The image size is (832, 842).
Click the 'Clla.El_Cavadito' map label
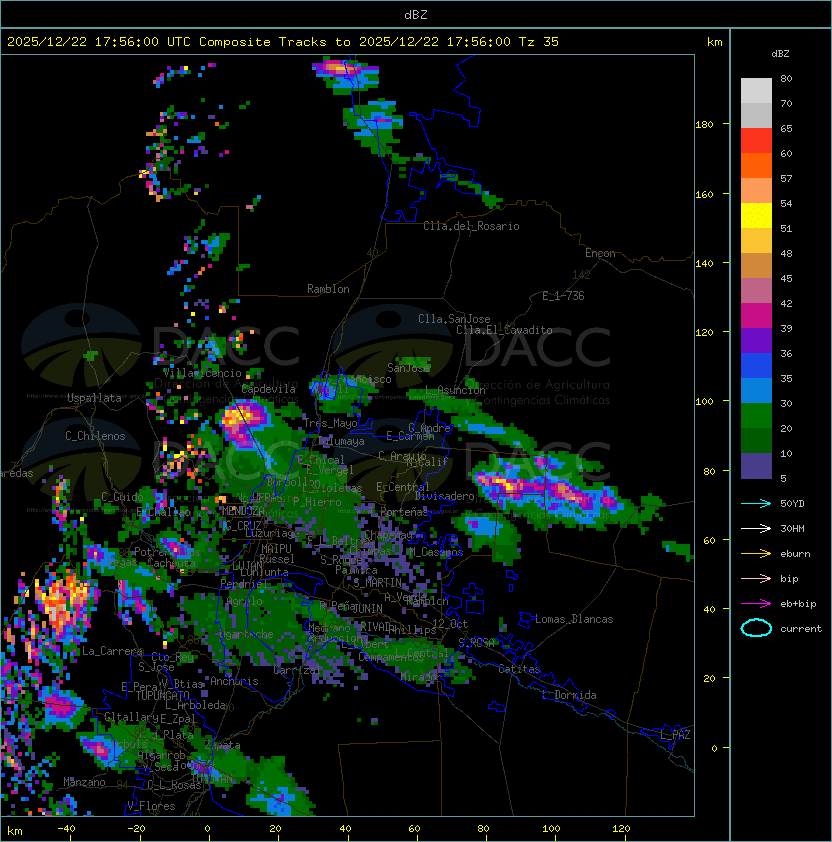tap(504, 330)
